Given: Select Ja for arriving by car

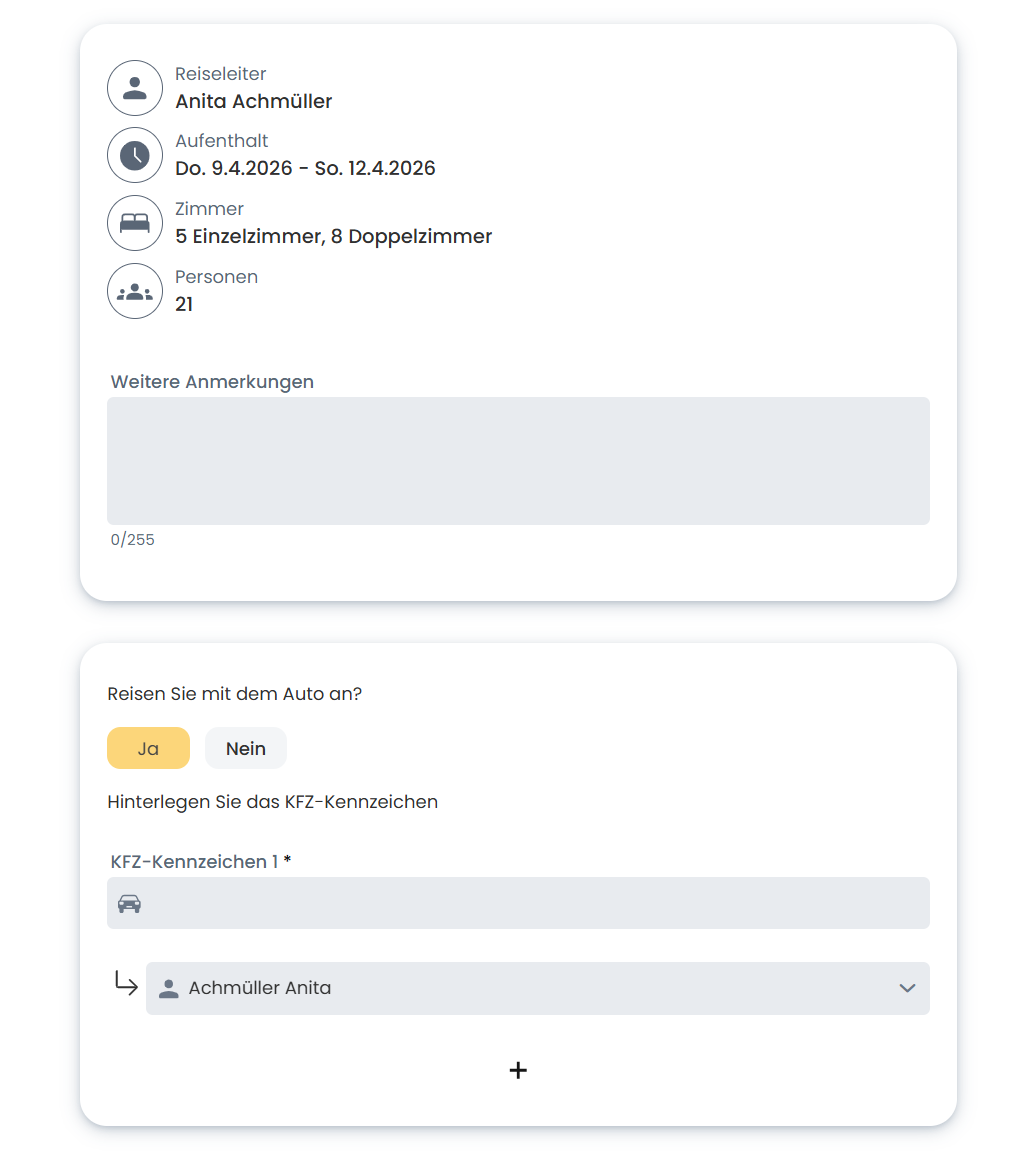Looking at the screenshot, I should click(148, 748).
